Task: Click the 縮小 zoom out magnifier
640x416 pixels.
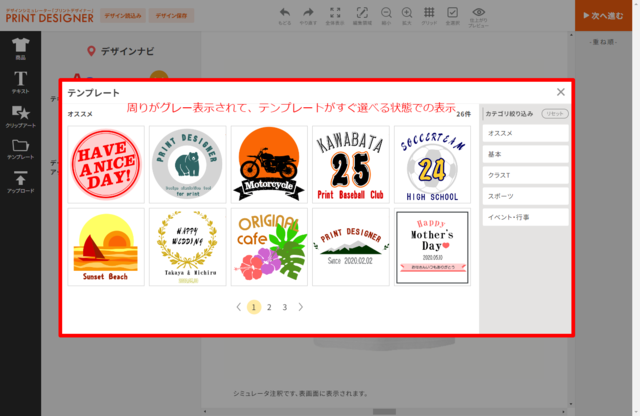Action: click(x=386, y=16)
